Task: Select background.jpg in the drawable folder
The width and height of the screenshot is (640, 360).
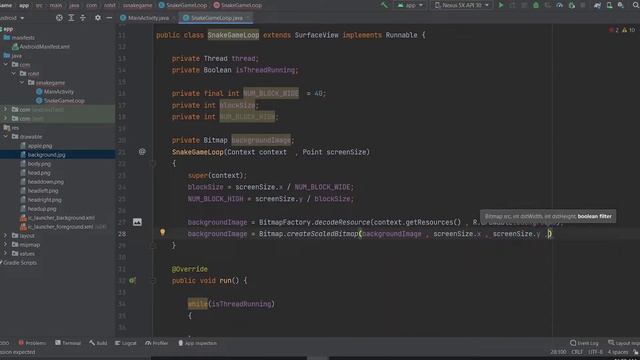Action: 43,155
